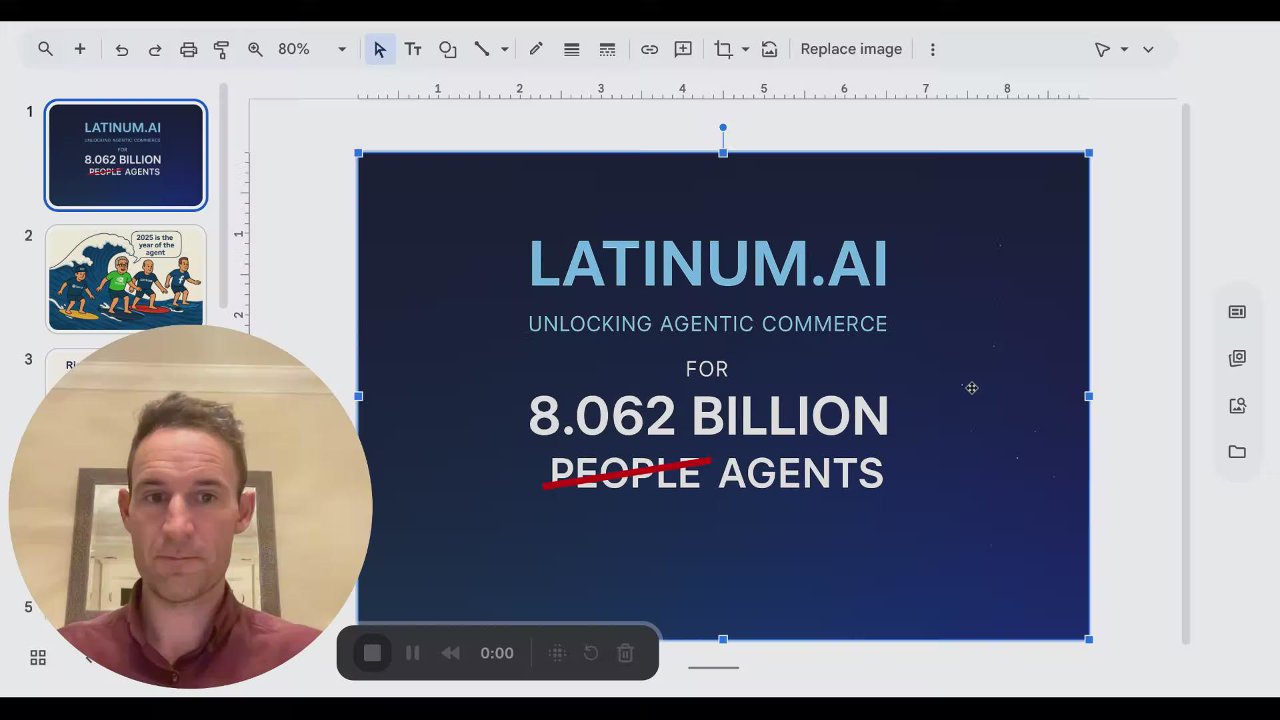Open border weight options
Viewport: 1280px width, 720px height.
pos(572,49)
